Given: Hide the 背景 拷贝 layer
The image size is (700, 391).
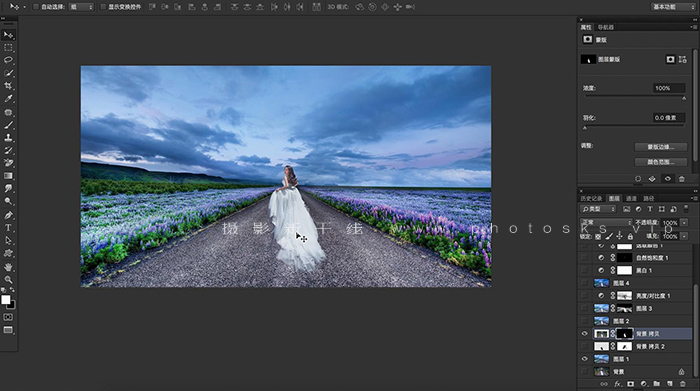Looking at the screenshot, I should [584, 333].
